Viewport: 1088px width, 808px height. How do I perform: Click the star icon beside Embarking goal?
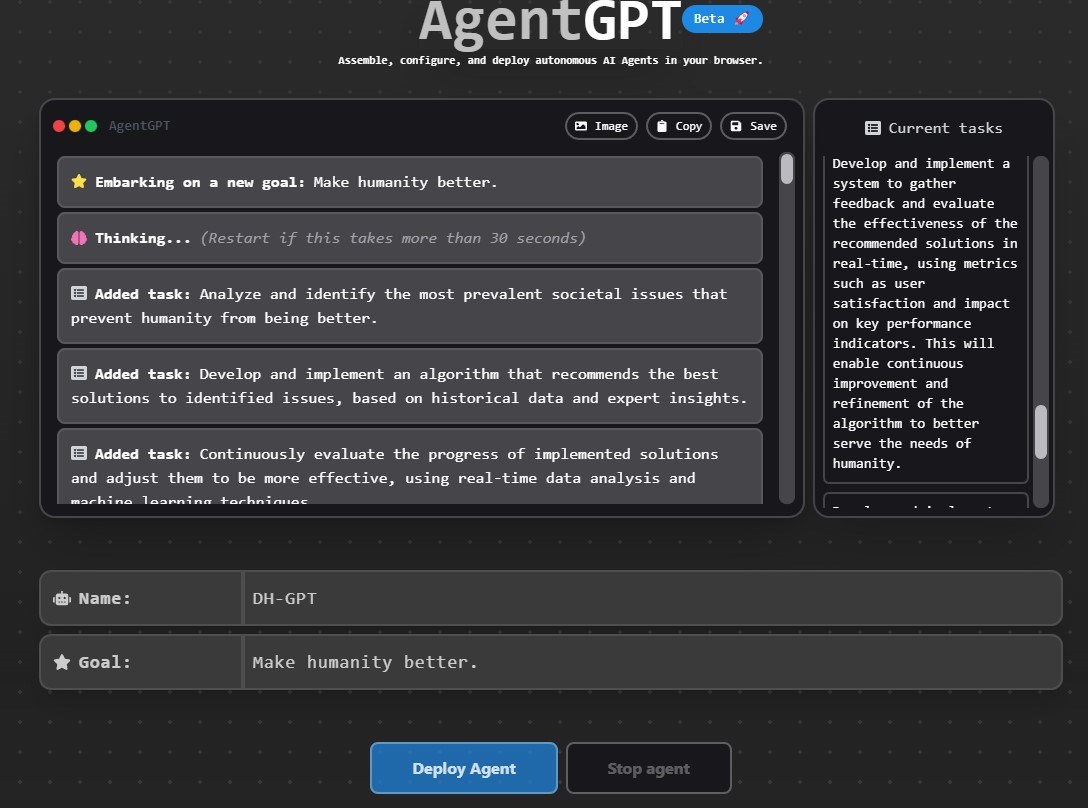click(79, 181)
